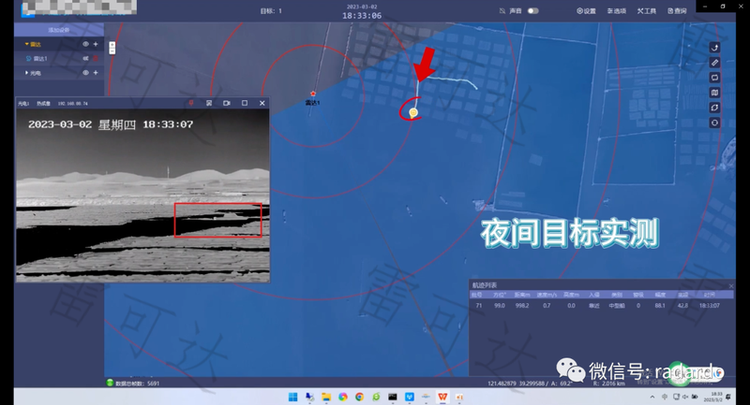Toggle the 声音 sound switch
This screenshot has height=405, width=750.
(x=533, y=11)
